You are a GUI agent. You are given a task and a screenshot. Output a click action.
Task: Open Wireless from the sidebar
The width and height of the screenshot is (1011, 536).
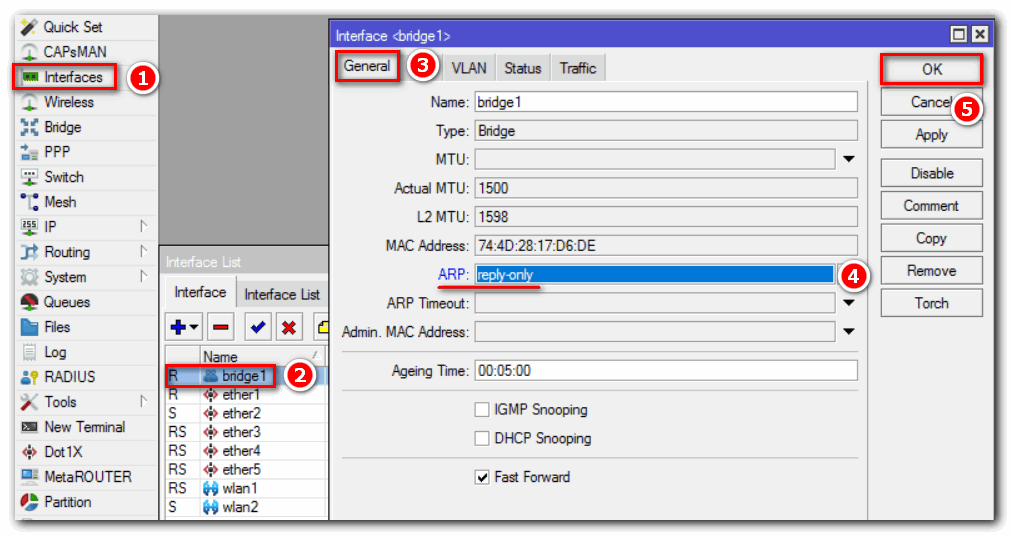point(68,102)
